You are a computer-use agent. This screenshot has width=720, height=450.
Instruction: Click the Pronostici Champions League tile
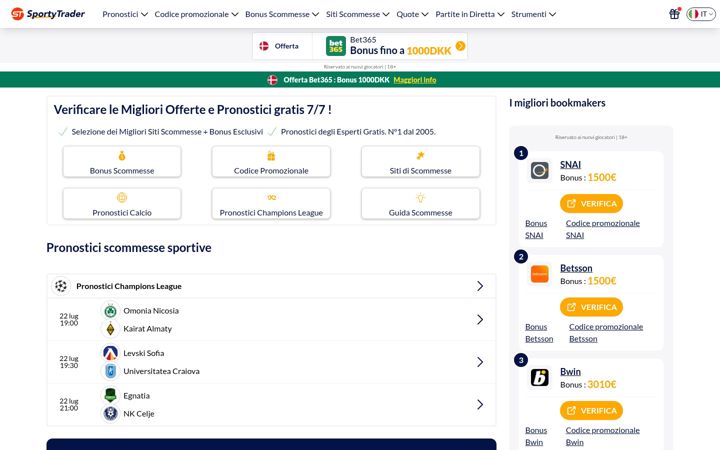point(271,203)
